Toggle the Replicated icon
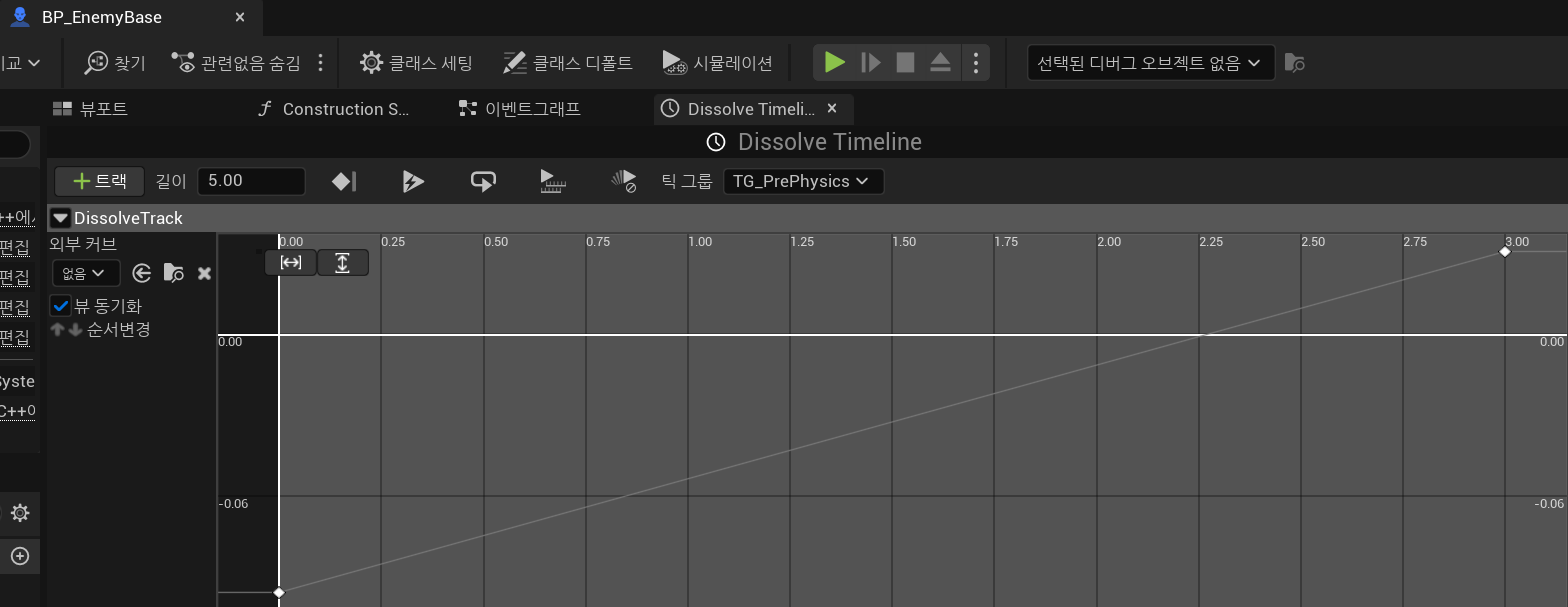 pos(553,181)
